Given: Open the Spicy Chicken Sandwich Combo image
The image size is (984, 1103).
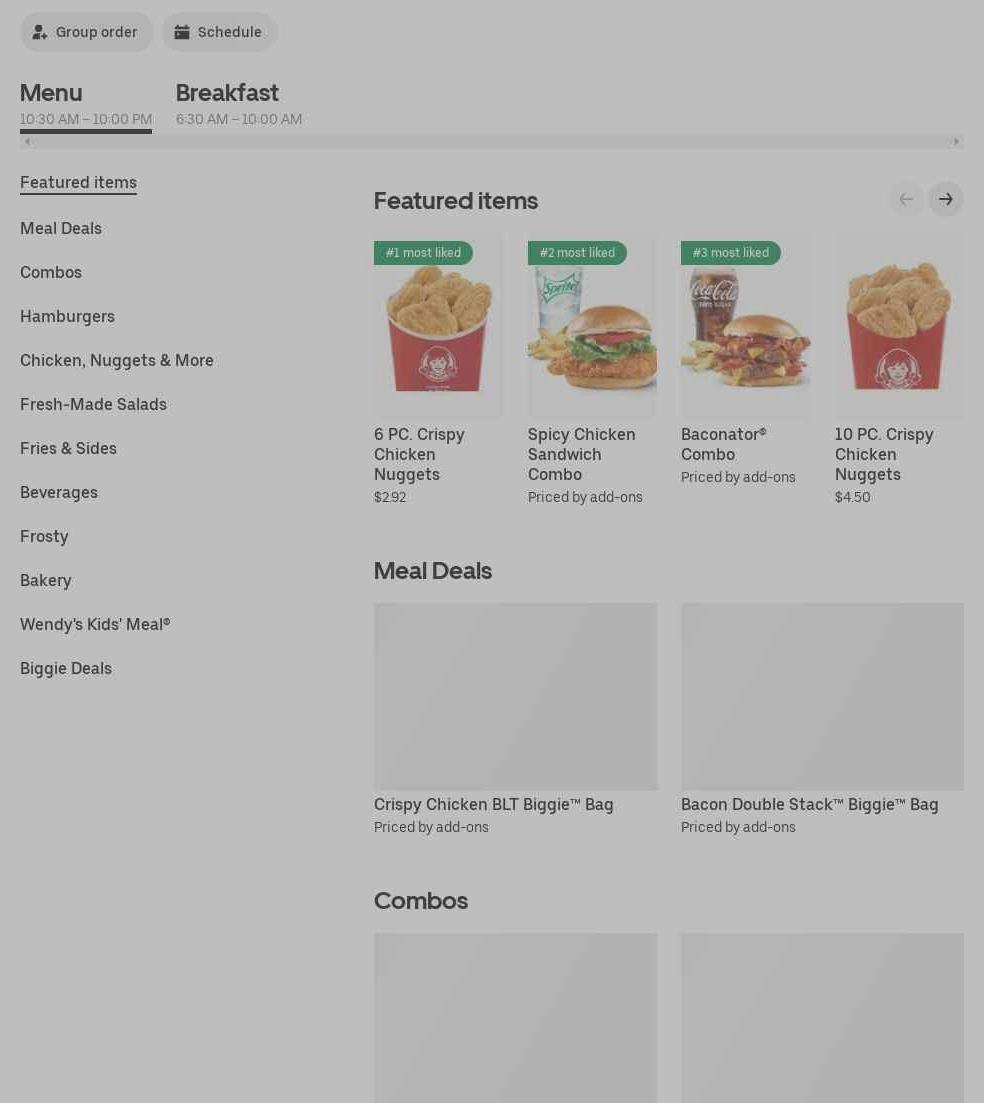Looking at the screenshot, I should pos(592,326).
